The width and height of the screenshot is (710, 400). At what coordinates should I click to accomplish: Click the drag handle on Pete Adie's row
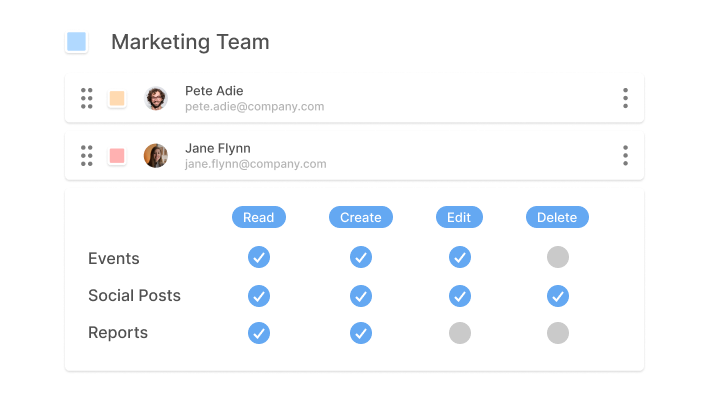tap(86, 98)
